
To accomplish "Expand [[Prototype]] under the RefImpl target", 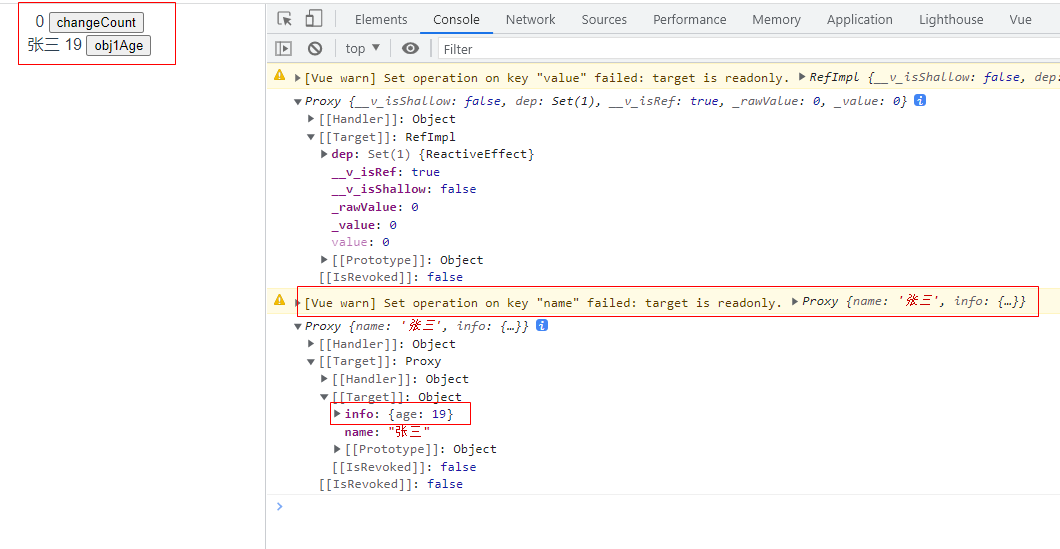I will (x=324, y=260).
